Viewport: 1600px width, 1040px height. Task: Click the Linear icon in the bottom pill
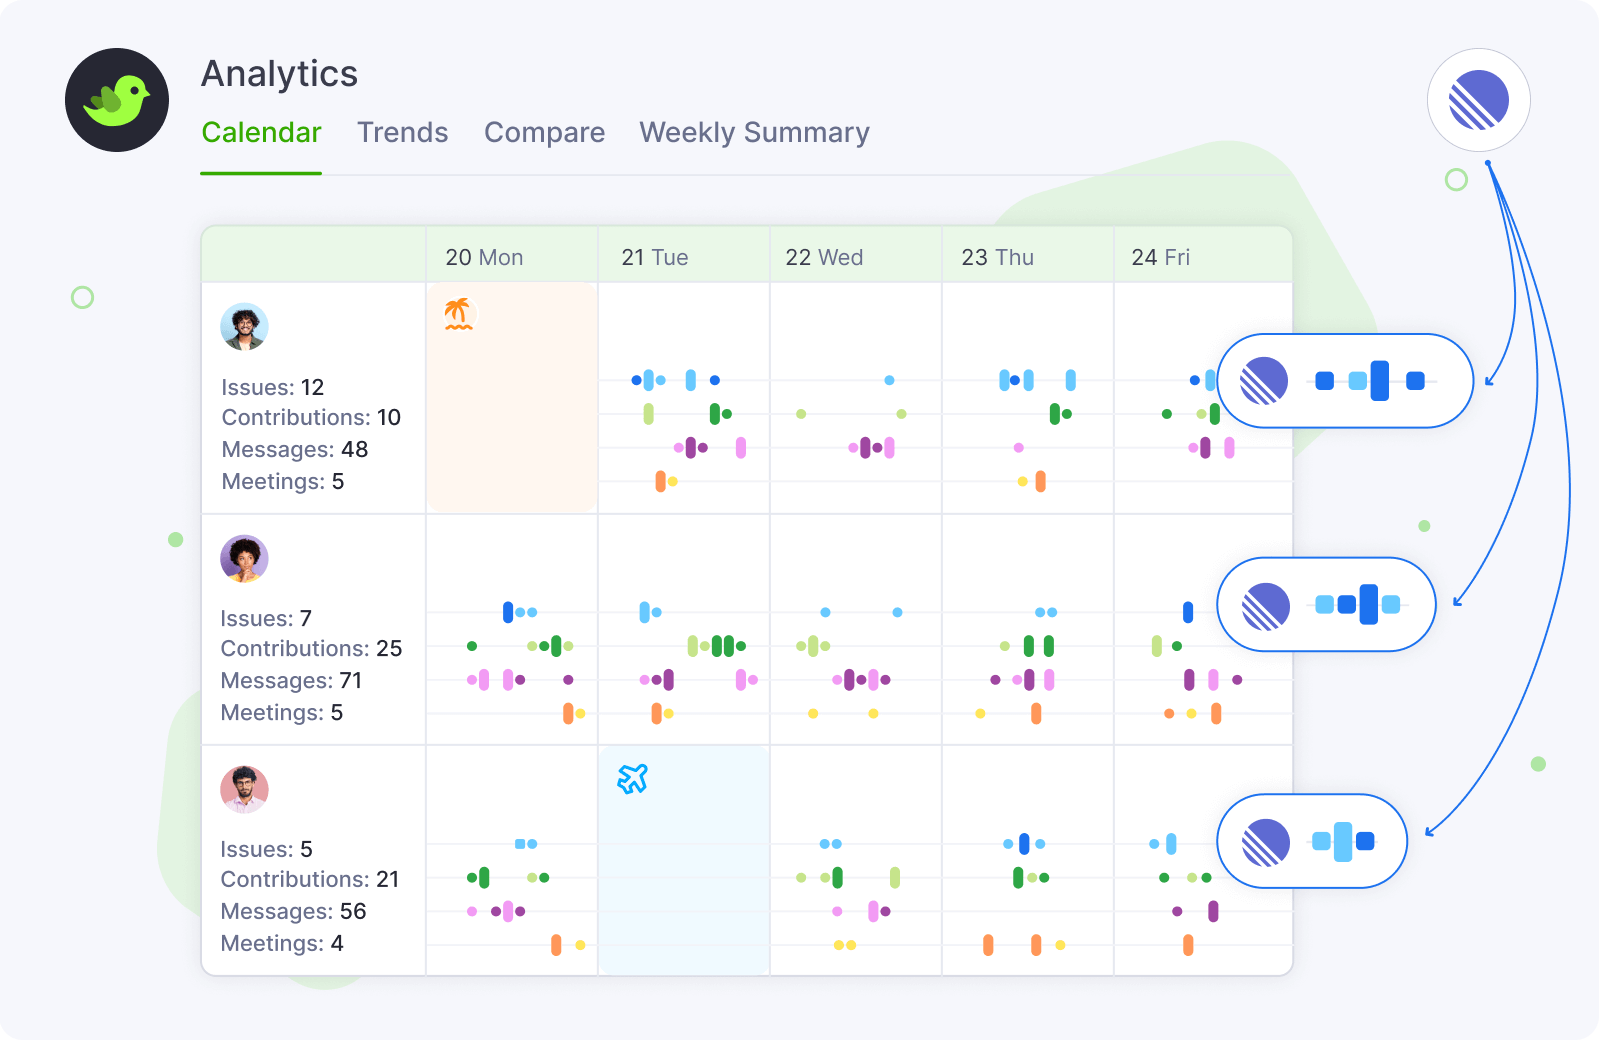pyautogui.click(x=1266, y=842)
